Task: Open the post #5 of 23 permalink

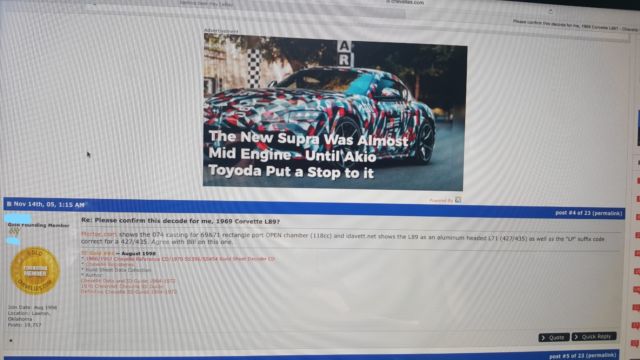Action: [x=582, y=356]
